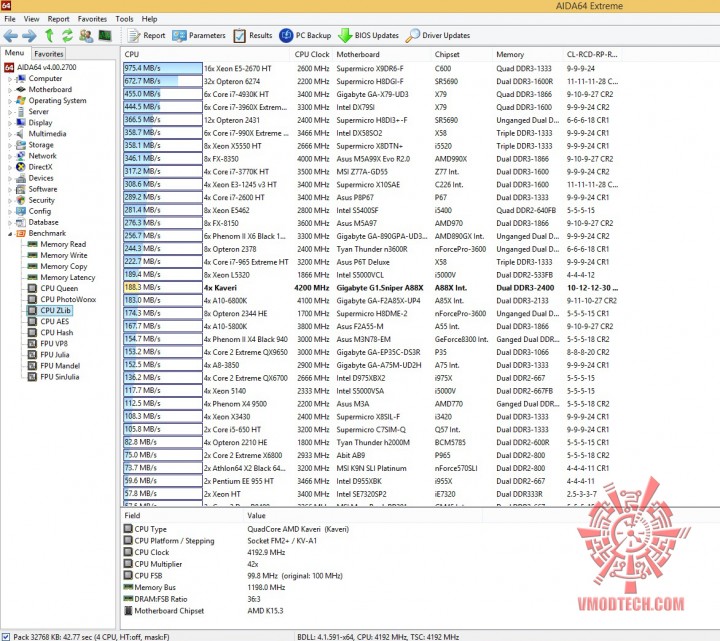The height and width of the screenshot is (641, 720).
Task: Check for Driver Updates
Action: point(438,35)
